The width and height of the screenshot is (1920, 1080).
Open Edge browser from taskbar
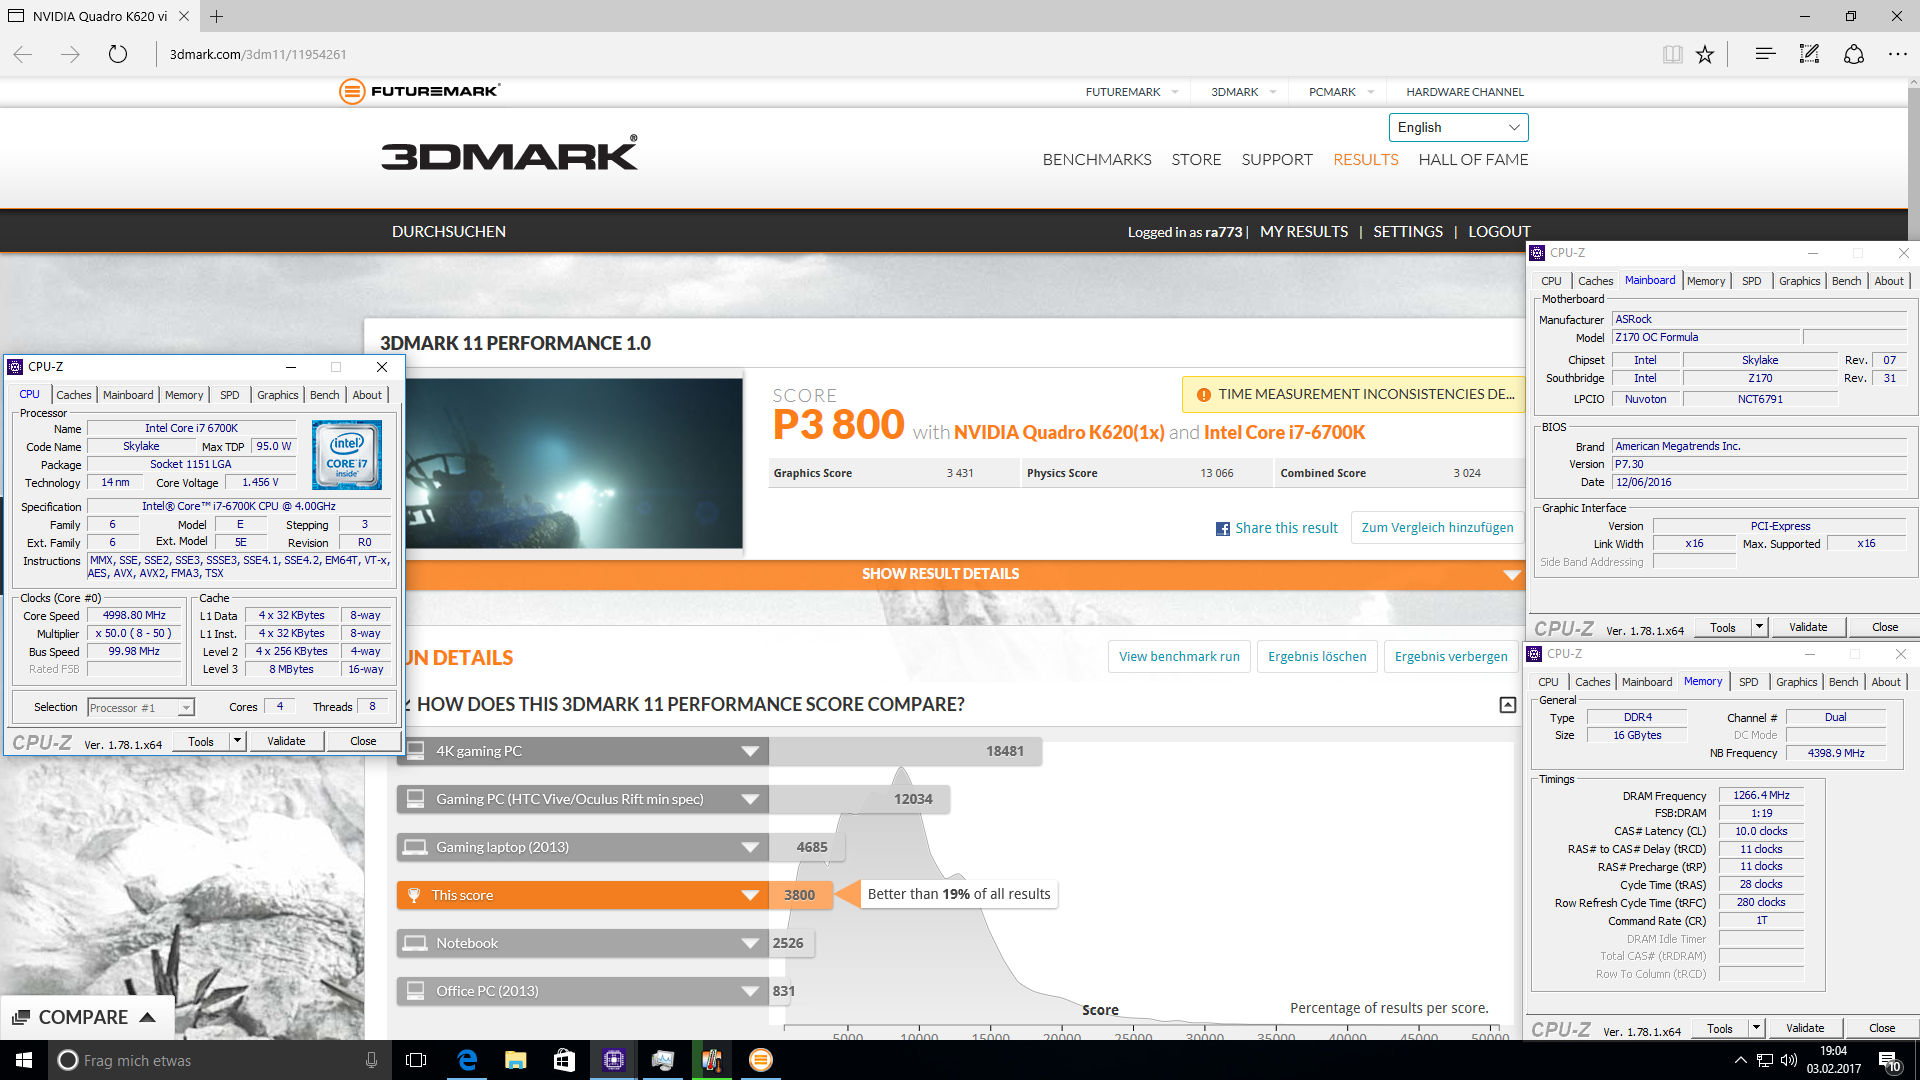tap(466, 1060)
